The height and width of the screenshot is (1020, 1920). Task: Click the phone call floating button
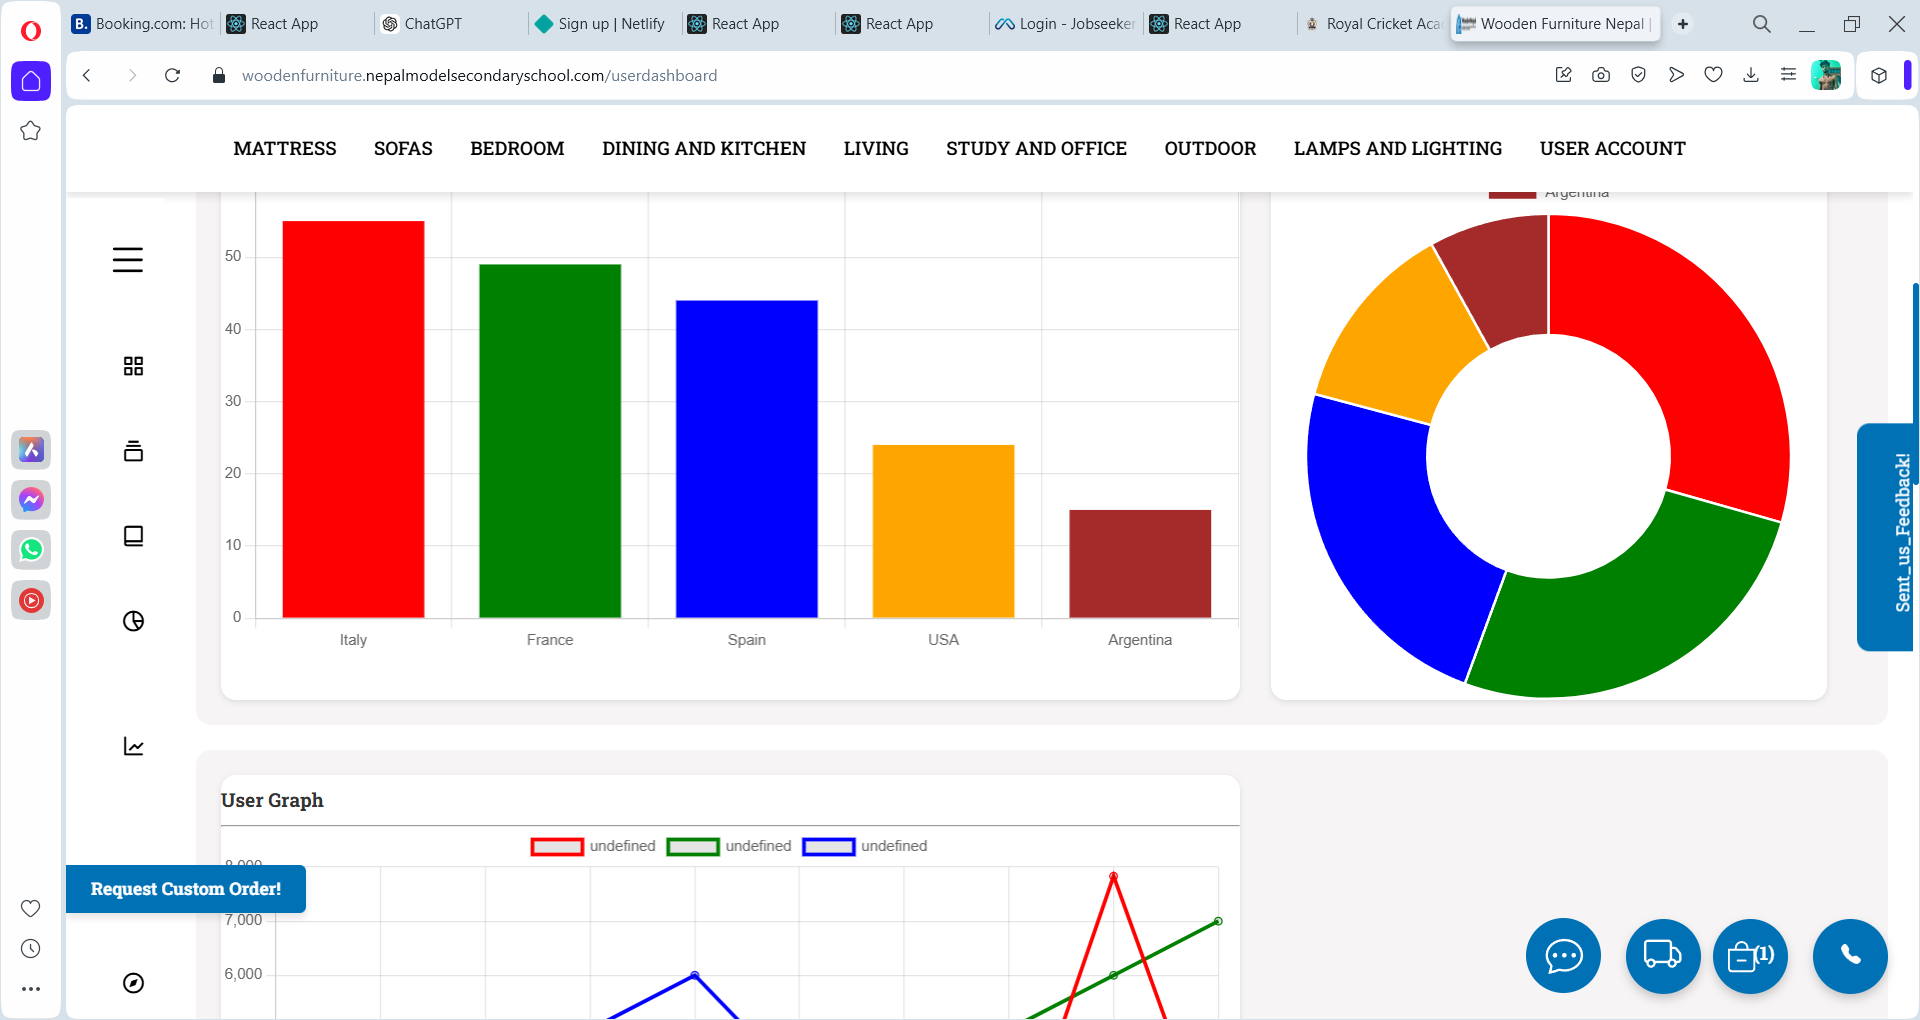tap(1850, 956)
